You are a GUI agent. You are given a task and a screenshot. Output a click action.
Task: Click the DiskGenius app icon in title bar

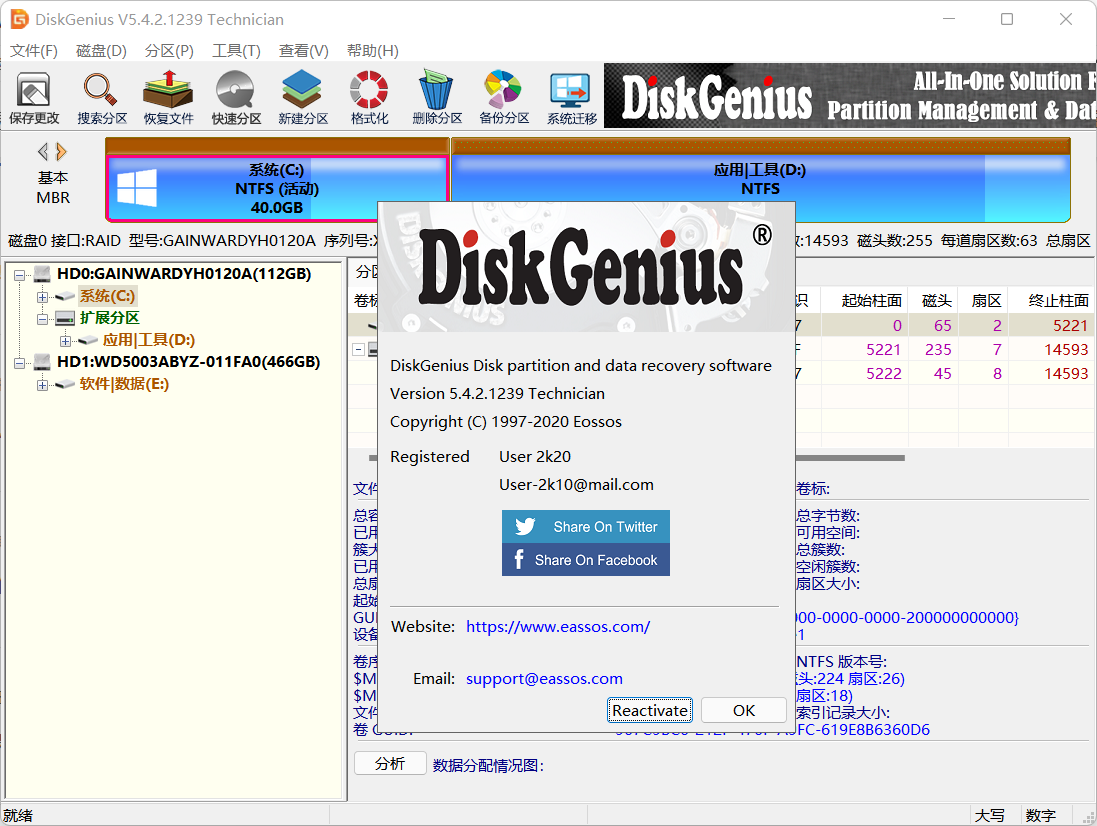pyautogui.click(x=20, y=19)
